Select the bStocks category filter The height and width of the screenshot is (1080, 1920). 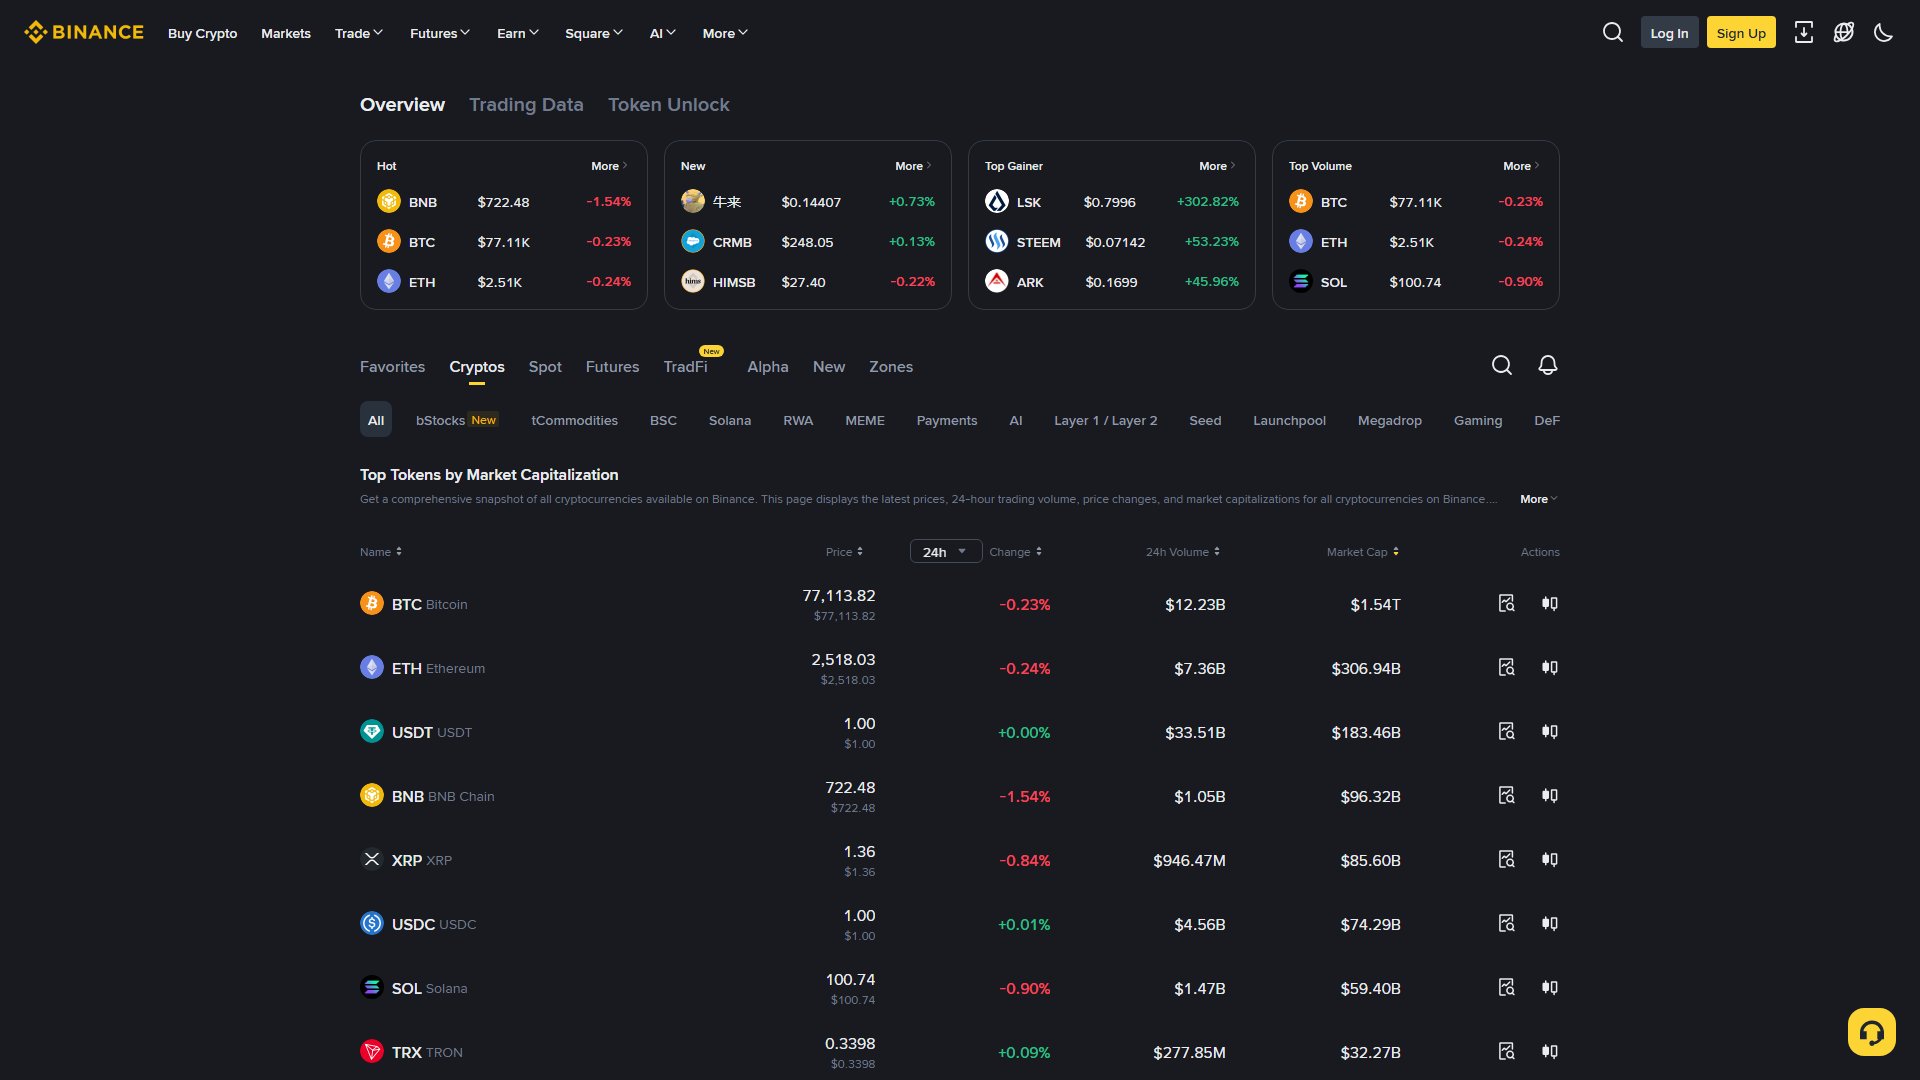point(457,420)
